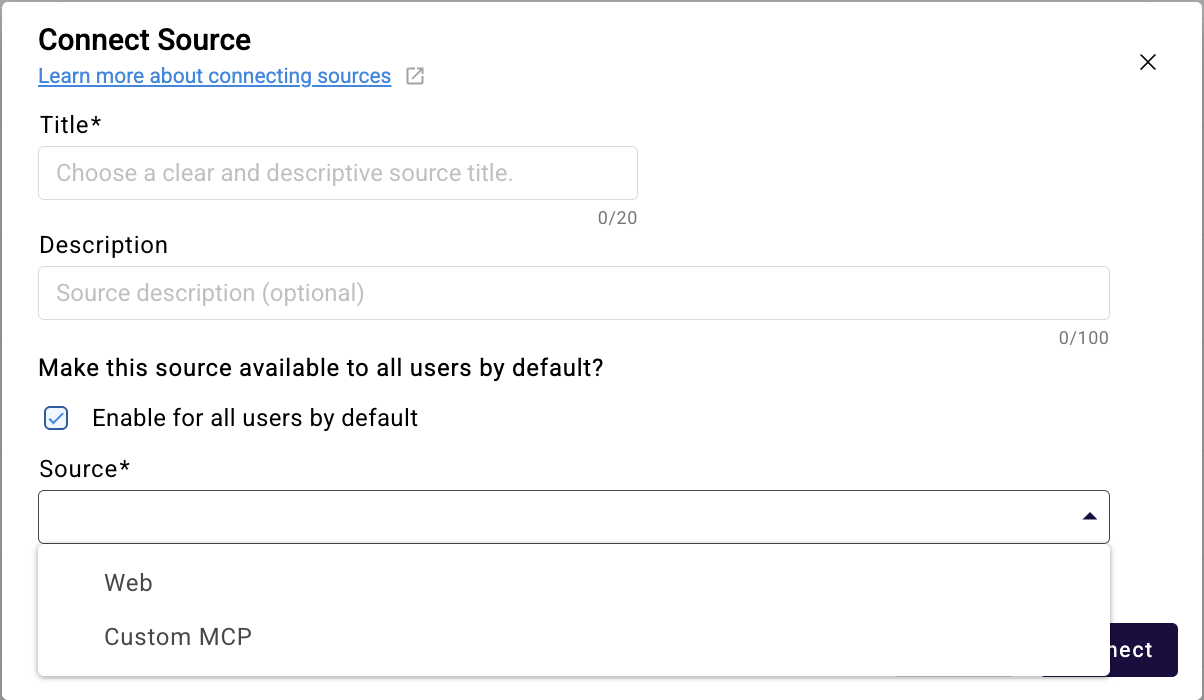Click the Description field label

[x=104, y=245]
